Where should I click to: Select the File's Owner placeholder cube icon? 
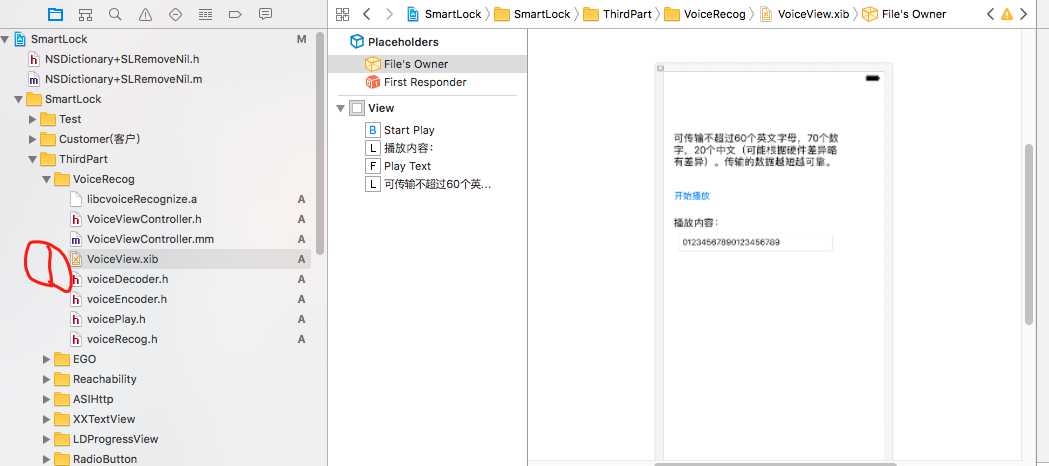[373, 64]
